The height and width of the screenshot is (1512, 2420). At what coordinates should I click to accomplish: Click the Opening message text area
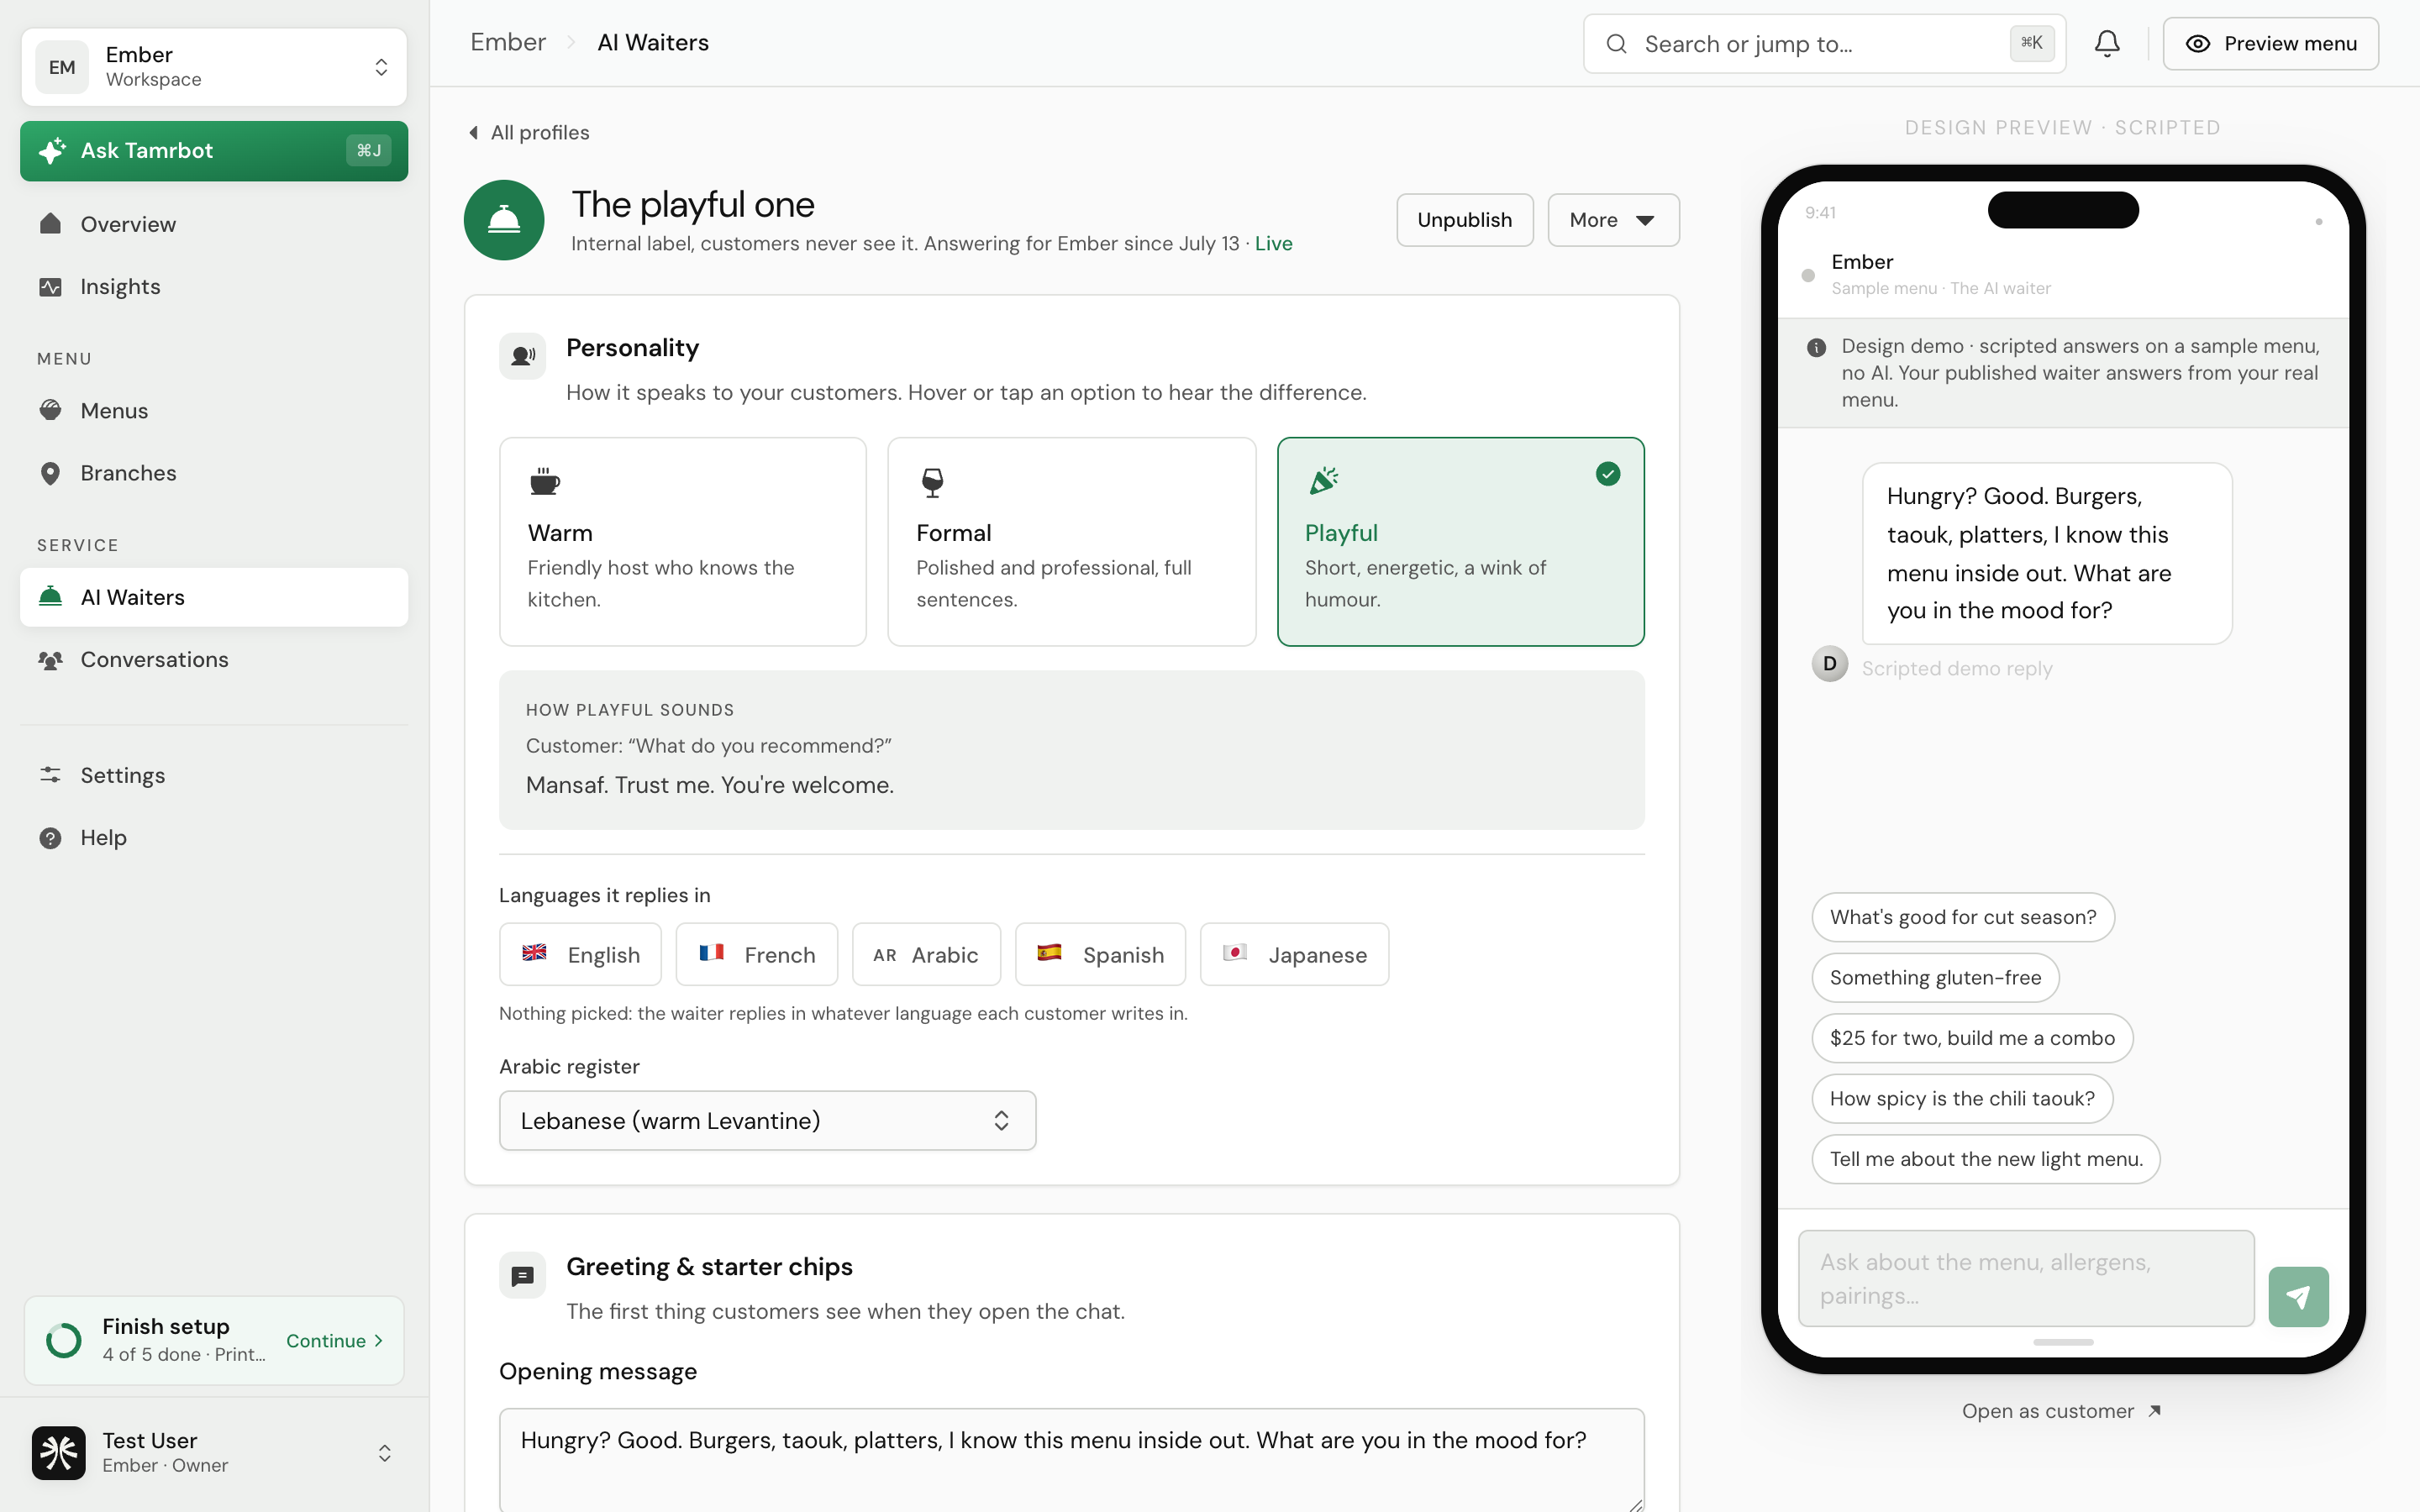tap(1071, 1459)
